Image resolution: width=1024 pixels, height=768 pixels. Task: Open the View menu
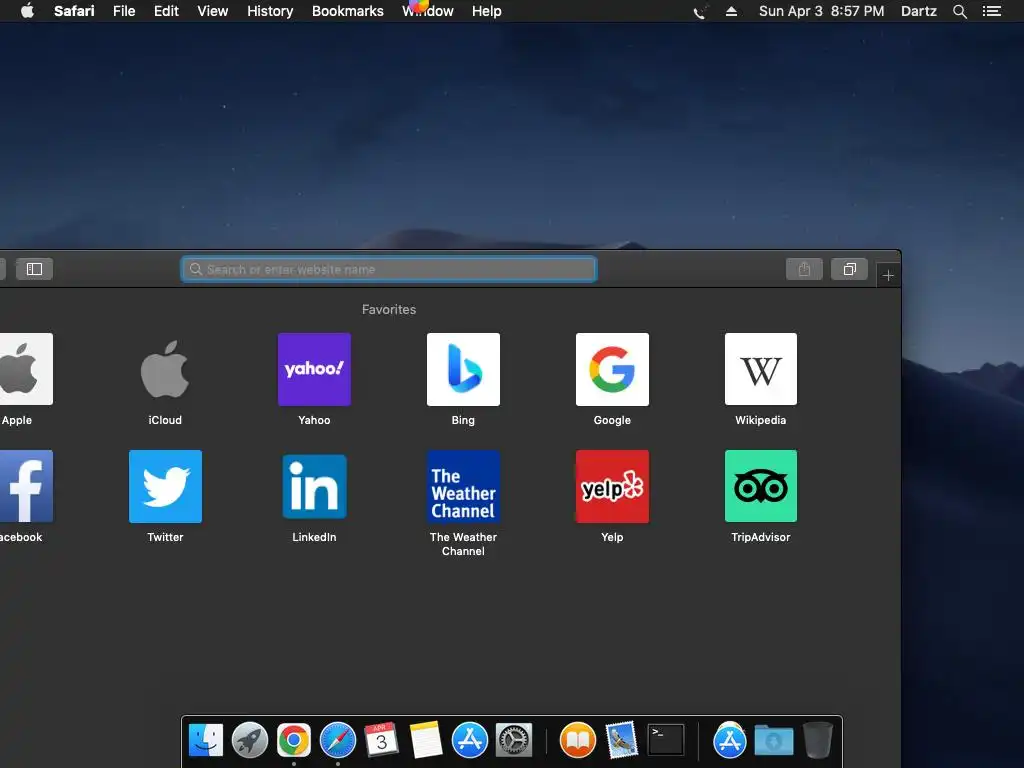(213, 11)
